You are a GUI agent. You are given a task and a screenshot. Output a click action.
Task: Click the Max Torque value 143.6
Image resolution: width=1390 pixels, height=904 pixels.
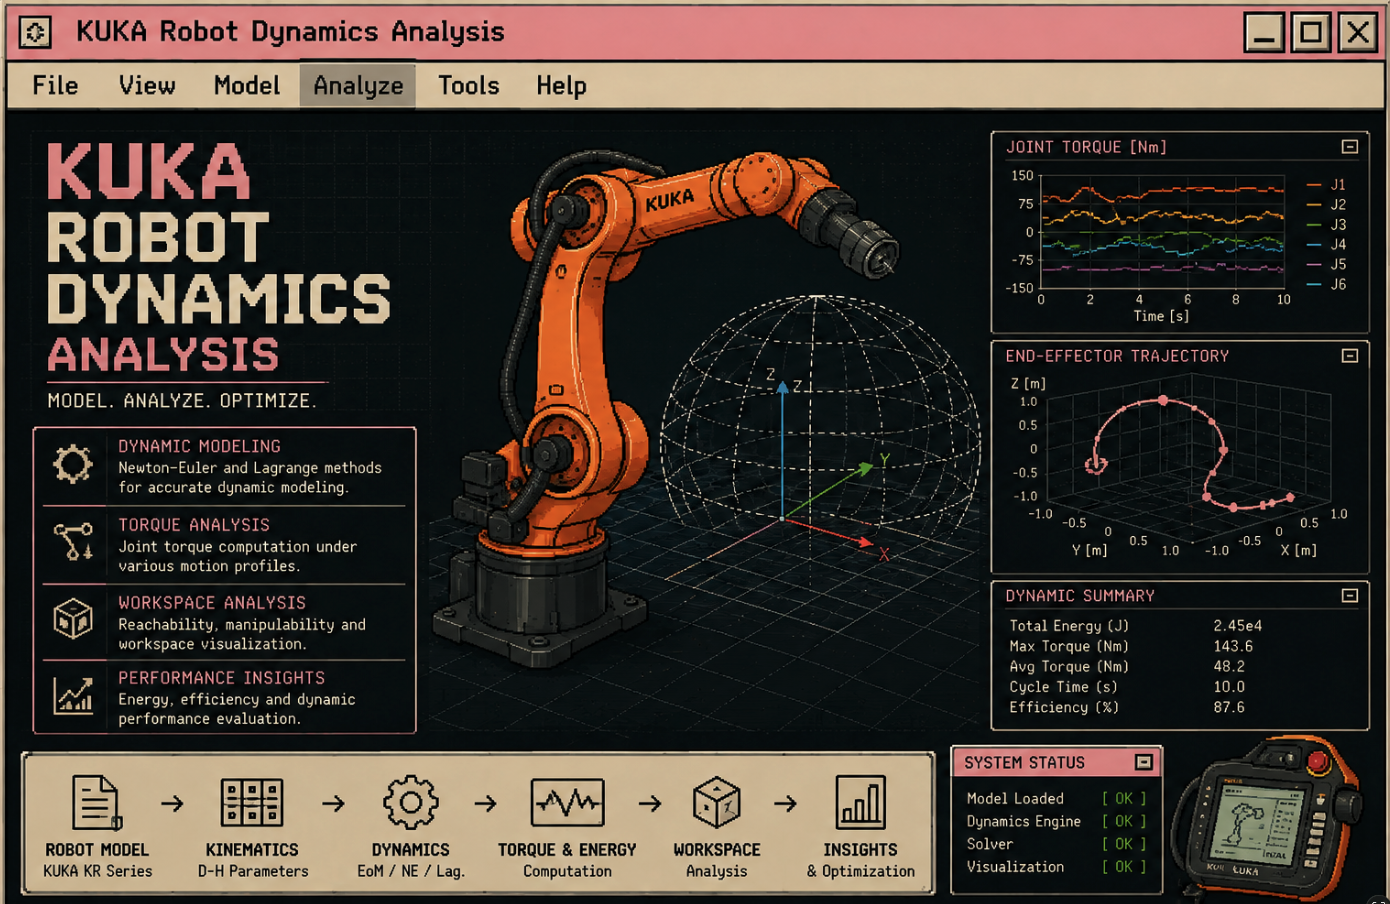pyautogui.click(x=1233, y=647)
